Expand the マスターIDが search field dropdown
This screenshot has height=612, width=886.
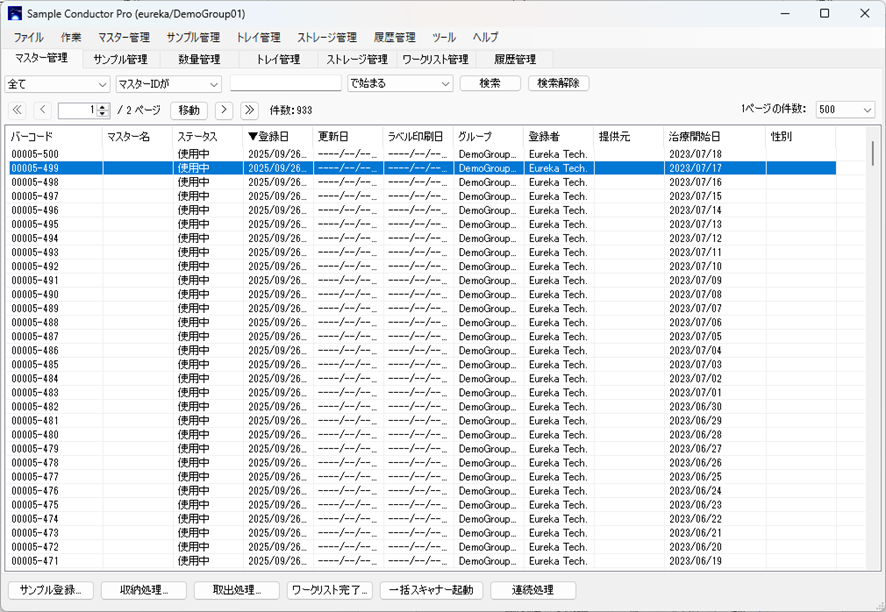(168, 84)
